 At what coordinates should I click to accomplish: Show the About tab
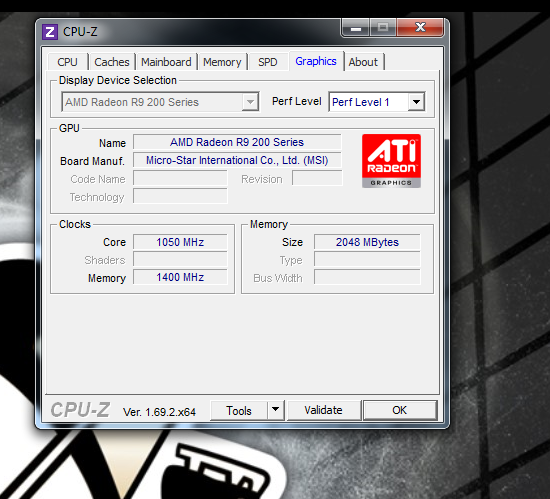click(x=363, y=62)
